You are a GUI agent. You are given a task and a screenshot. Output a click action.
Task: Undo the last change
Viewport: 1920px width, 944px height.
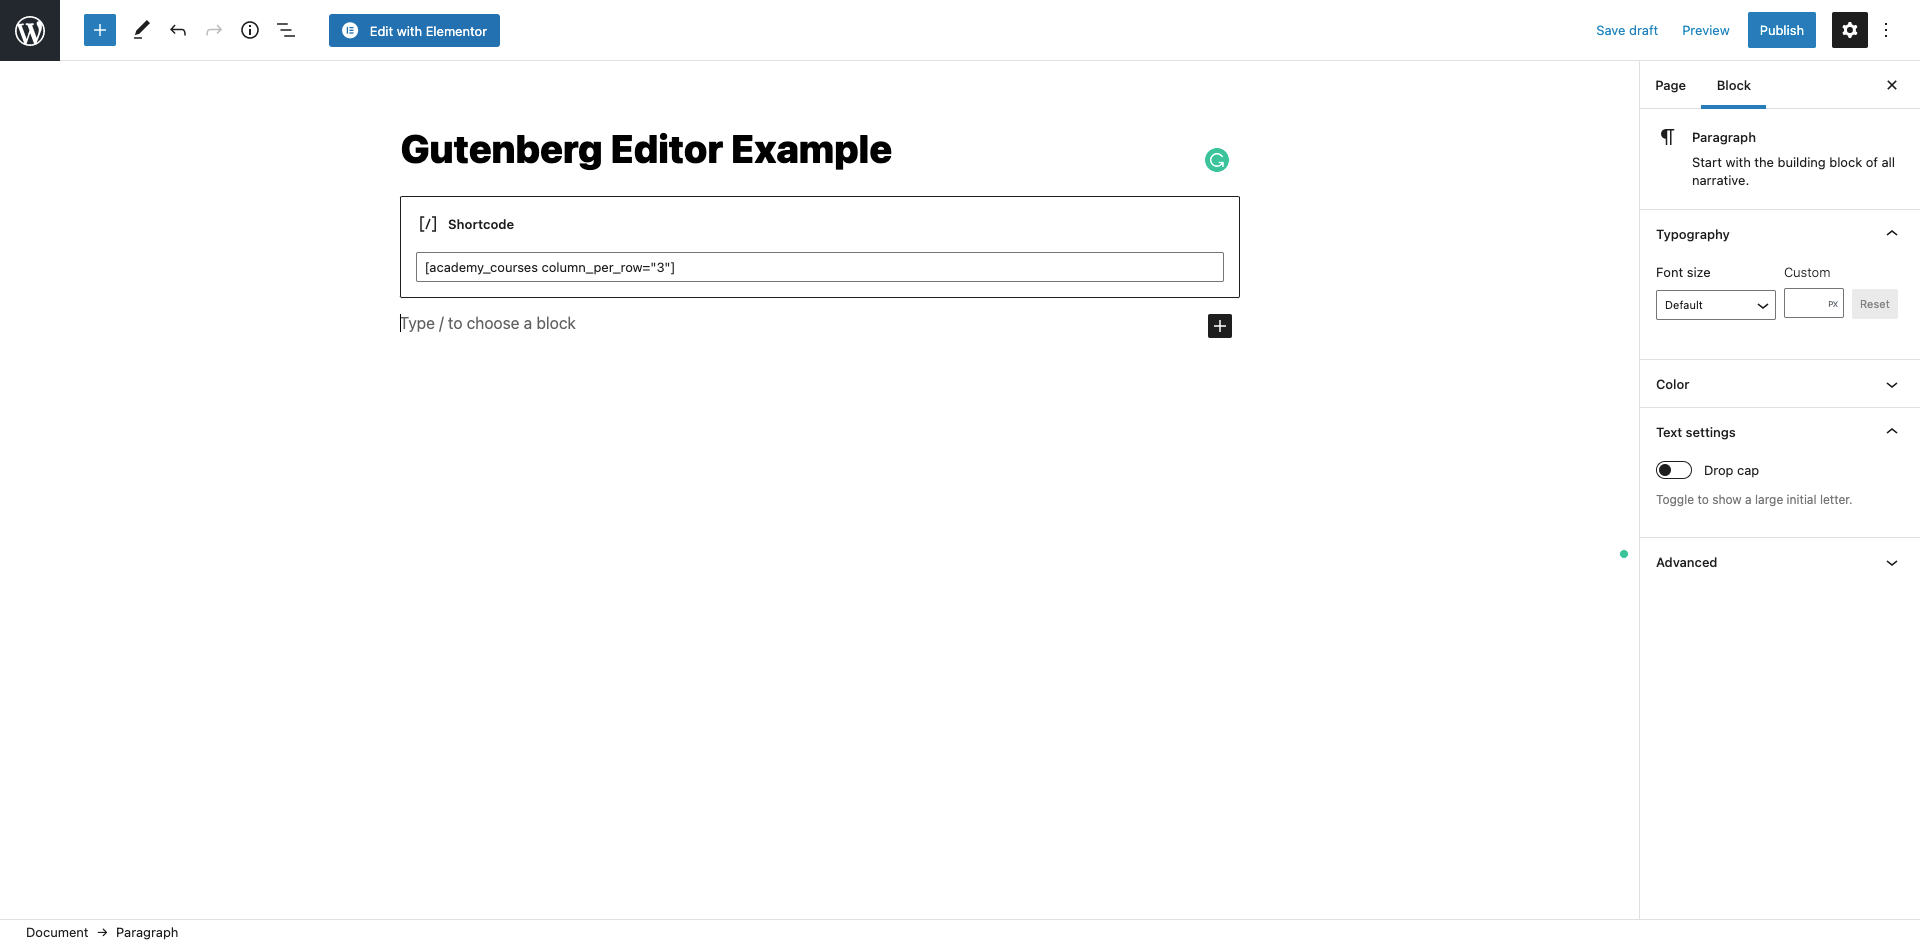[x=178, y=30]
